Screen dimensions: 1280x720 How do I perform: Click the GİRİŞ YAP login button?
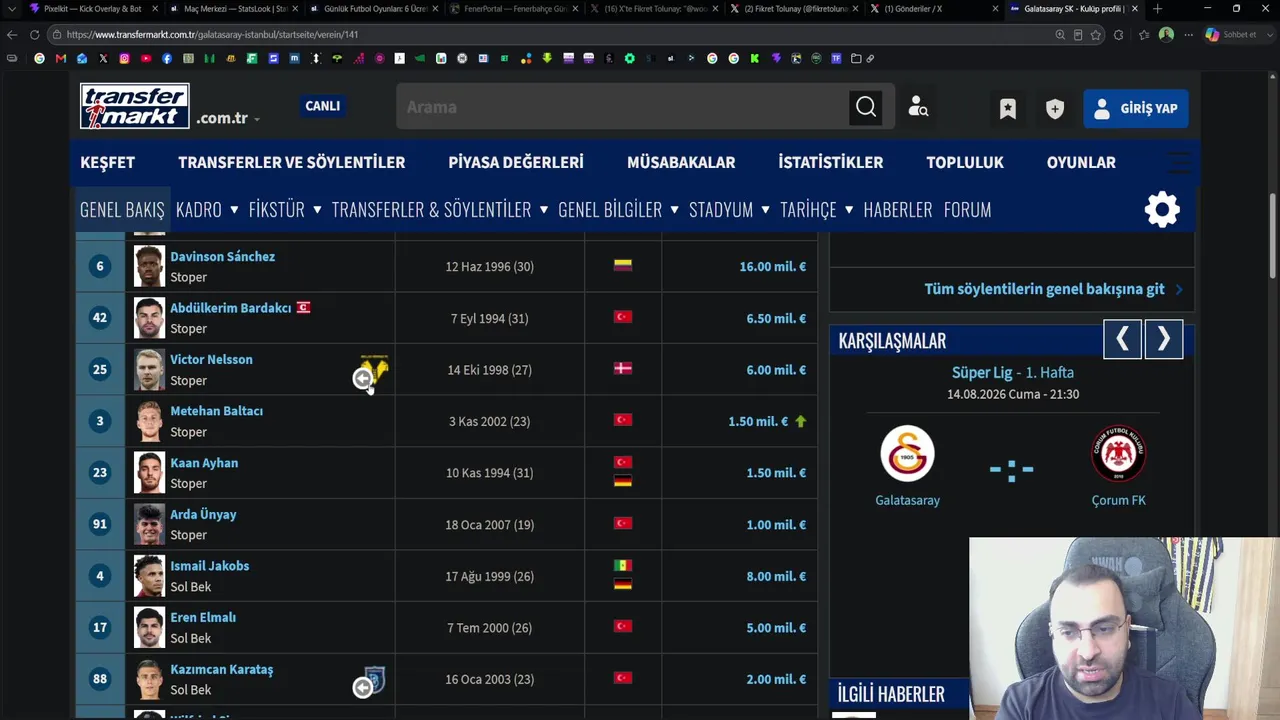click(x=1136, y=108)
